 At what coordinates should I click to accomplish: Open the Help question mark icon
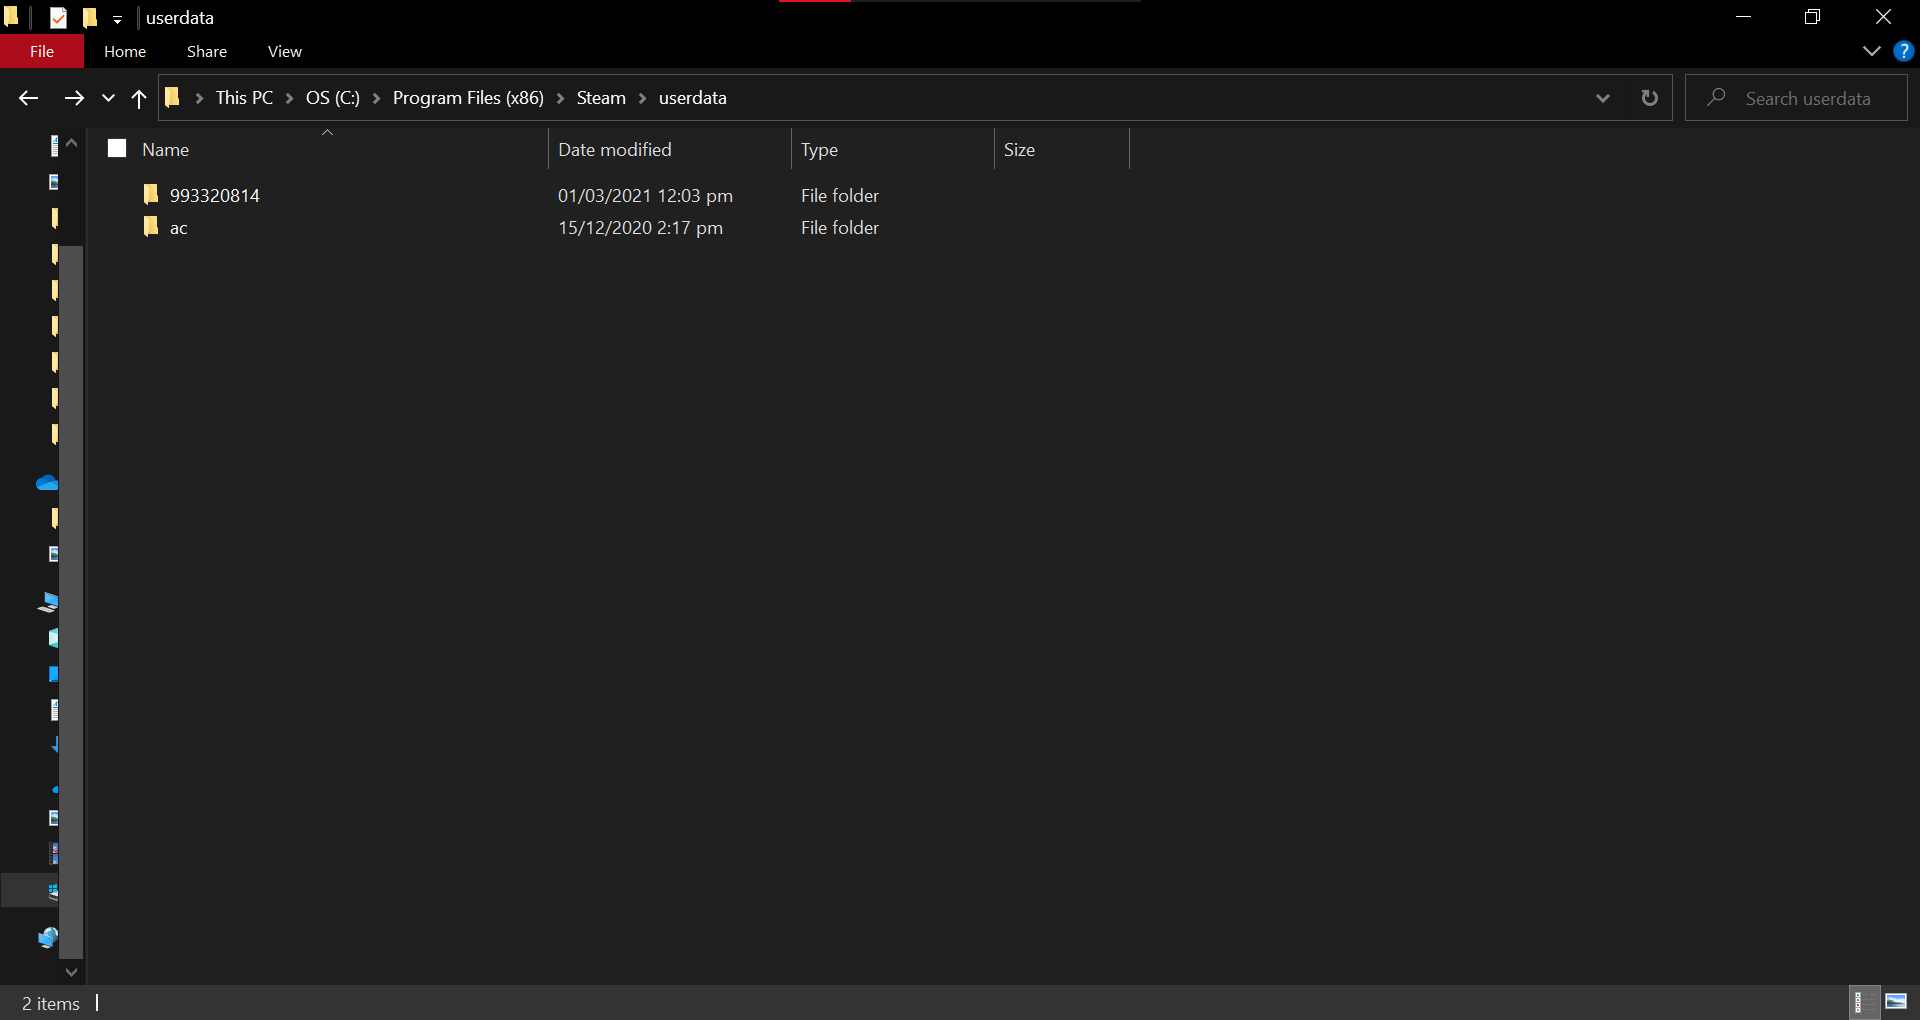[x=1903, y=51]
